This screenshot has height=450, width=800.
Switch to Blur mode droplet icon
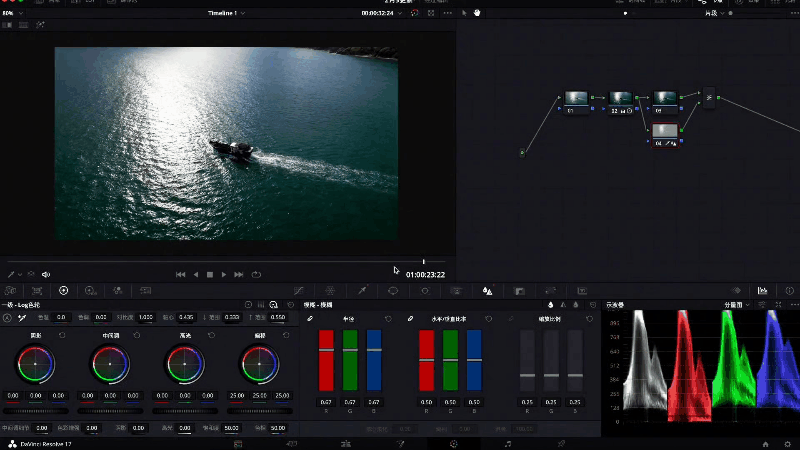[x=551, y=305]
